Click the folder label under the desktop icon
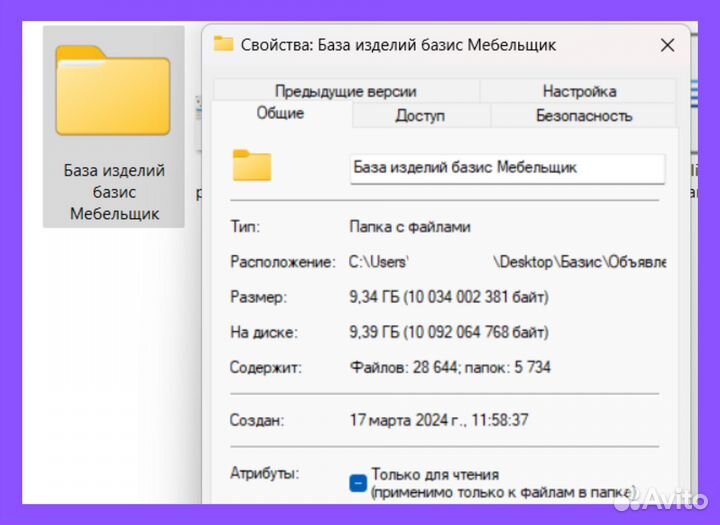 pyautogui.click(x=114, y=192)
